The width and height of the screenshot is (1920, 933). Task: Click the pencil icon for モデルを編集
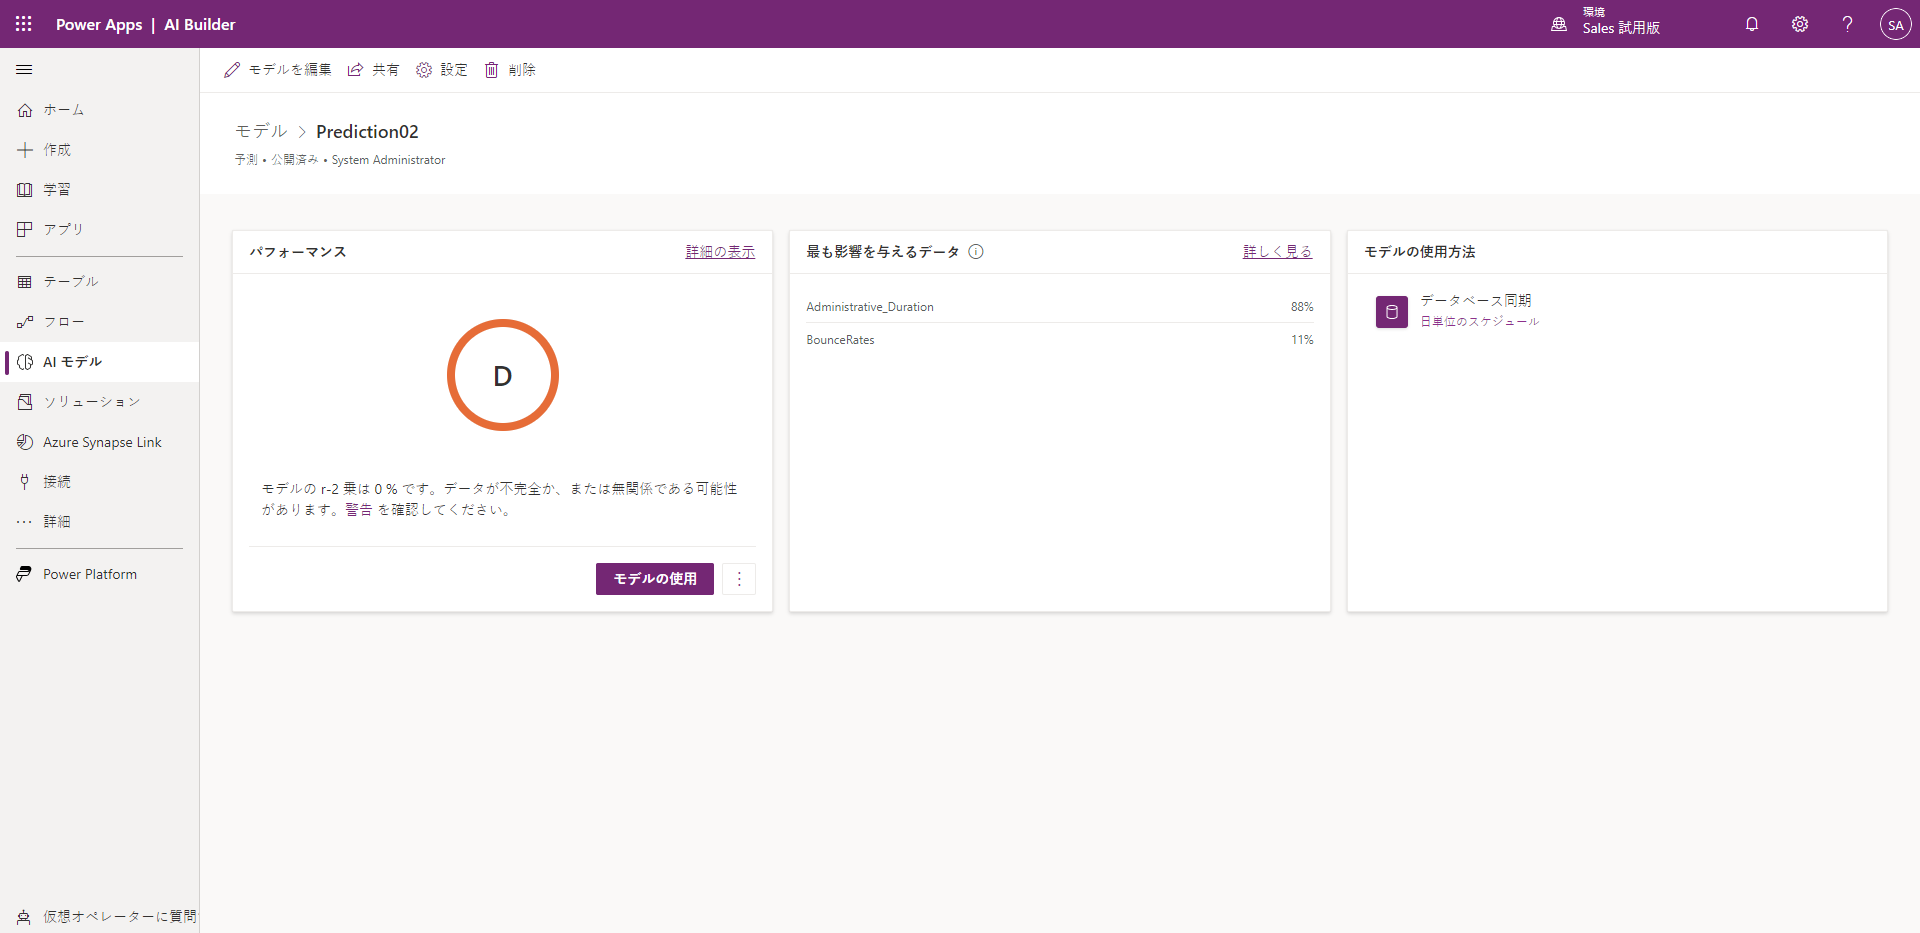[232, 70]
